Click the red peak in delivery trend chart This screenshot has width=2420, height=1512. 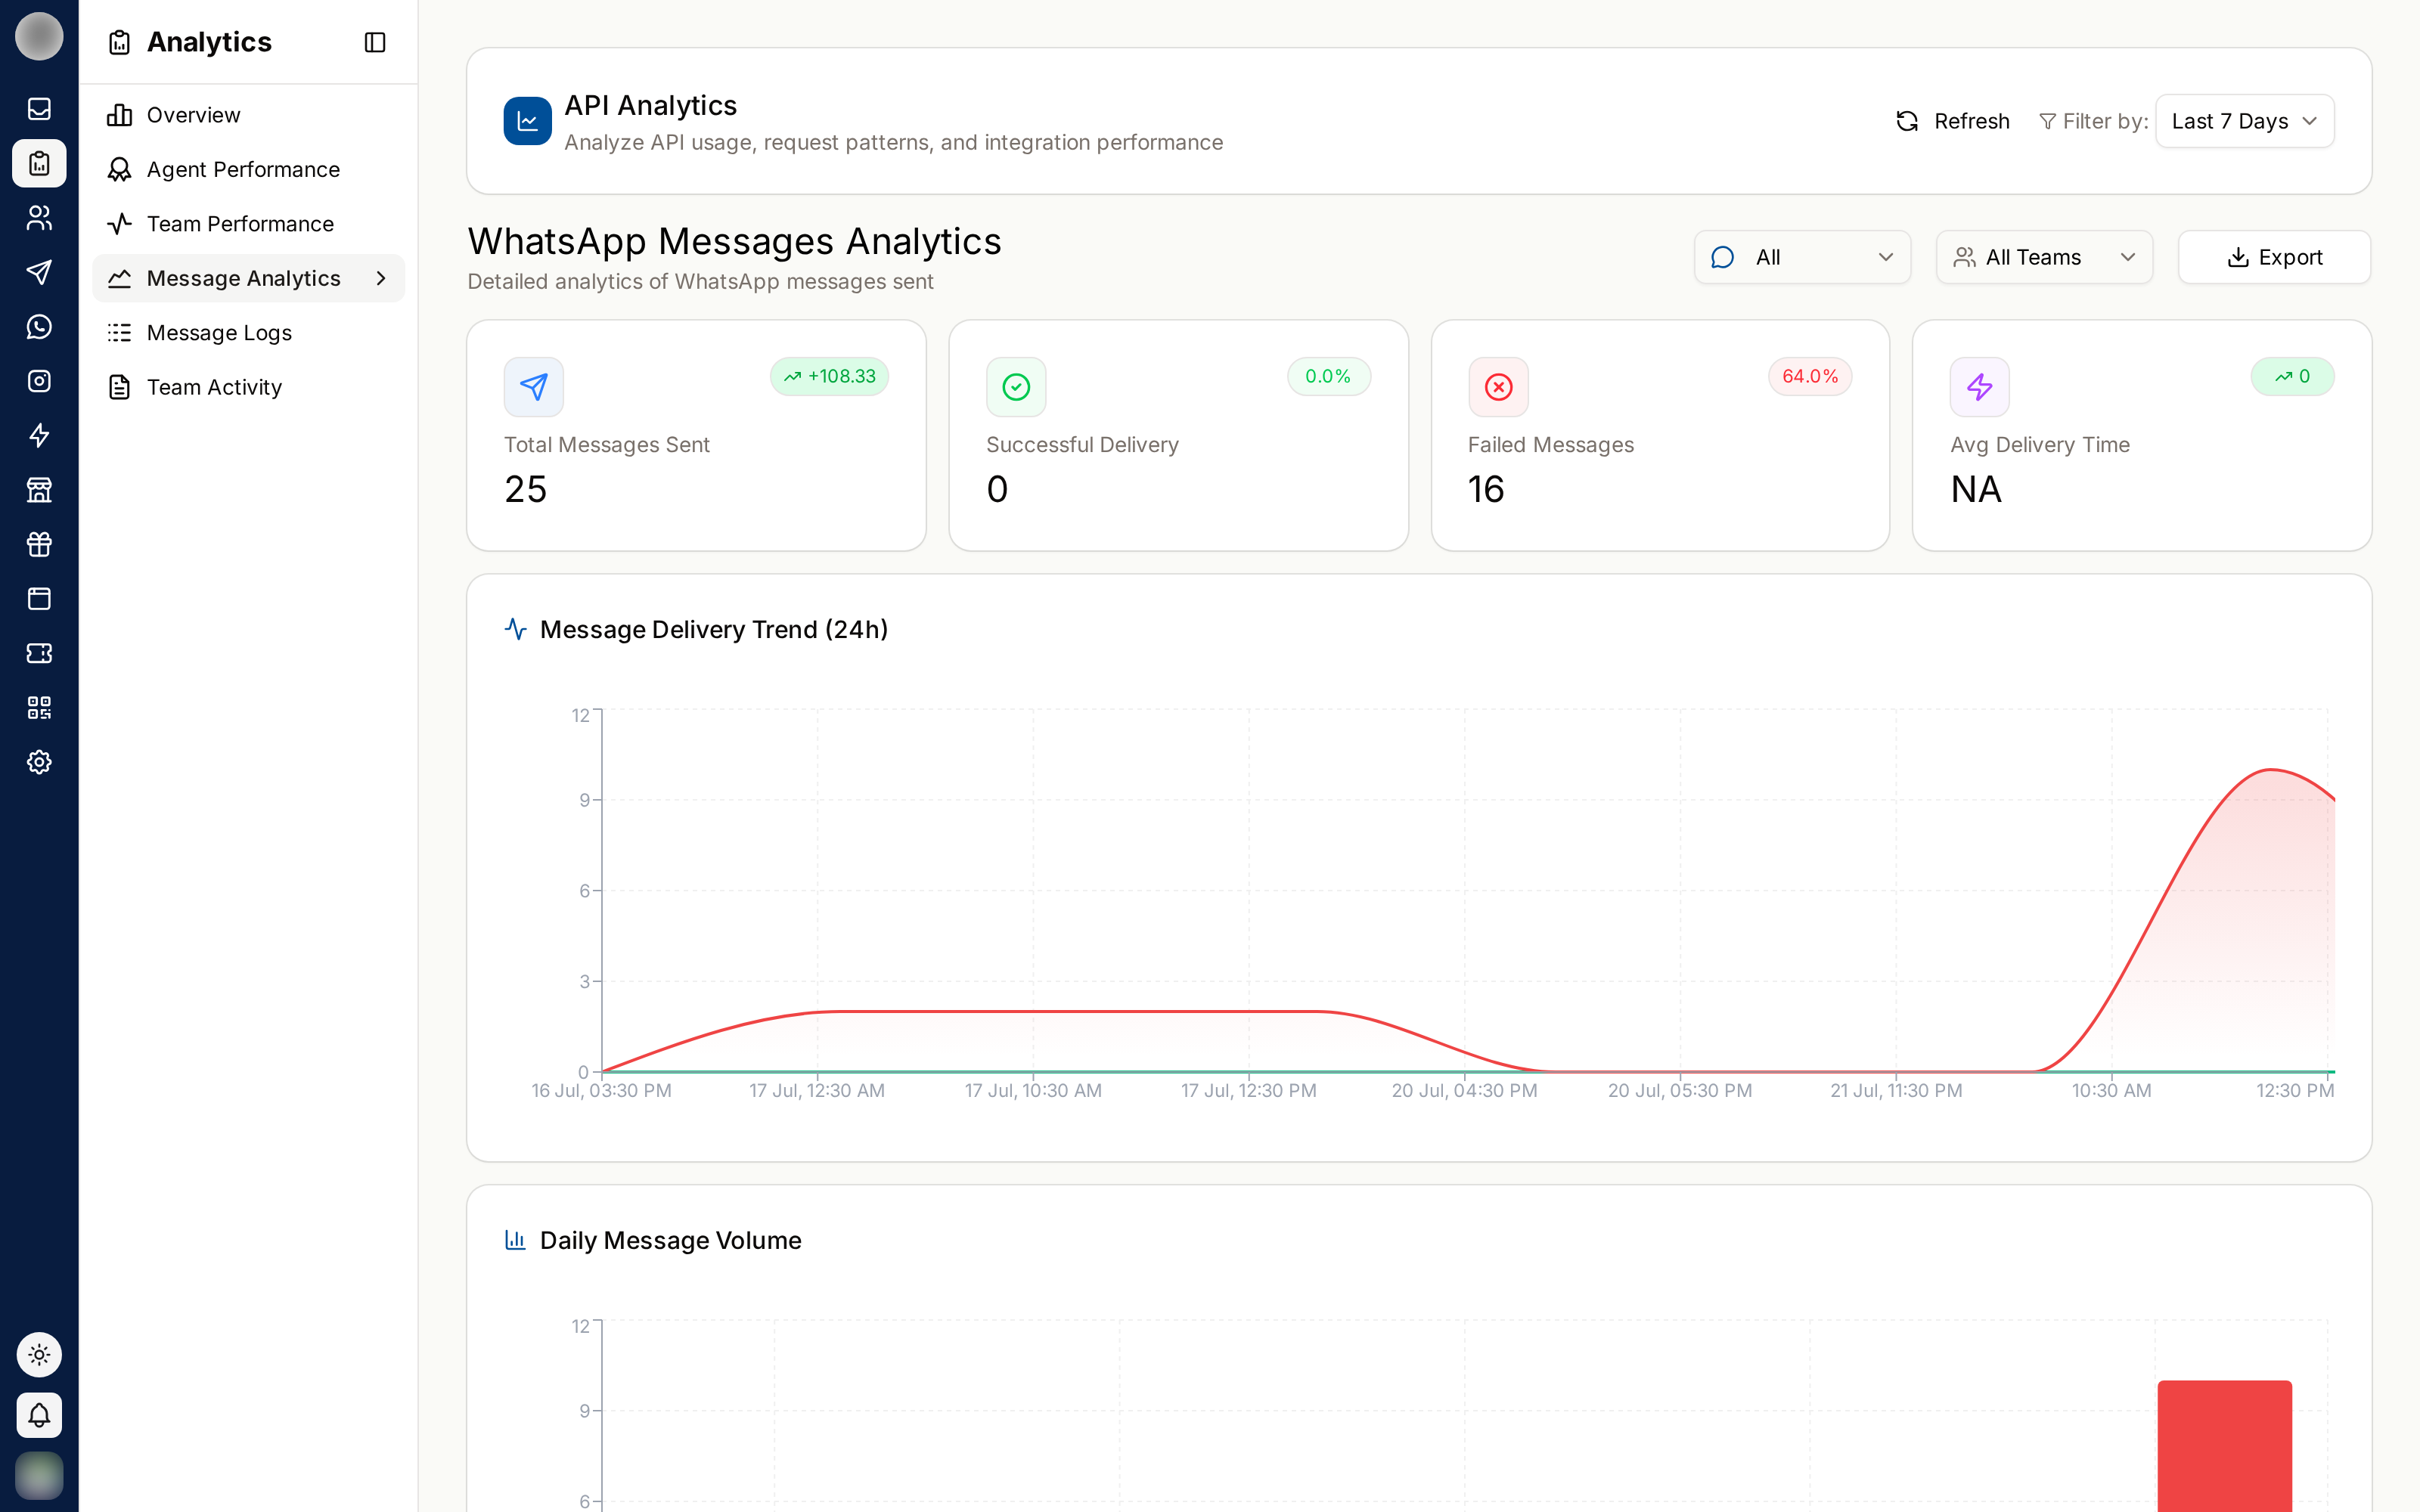(x=2272, y=770)
